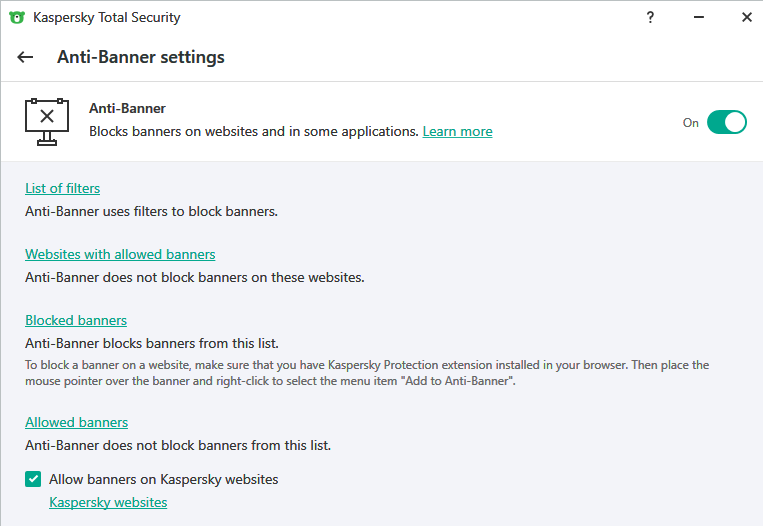Screen dimensions: 763x526
Task: Open the Kaspersky websites link
Action: point(108,502)
